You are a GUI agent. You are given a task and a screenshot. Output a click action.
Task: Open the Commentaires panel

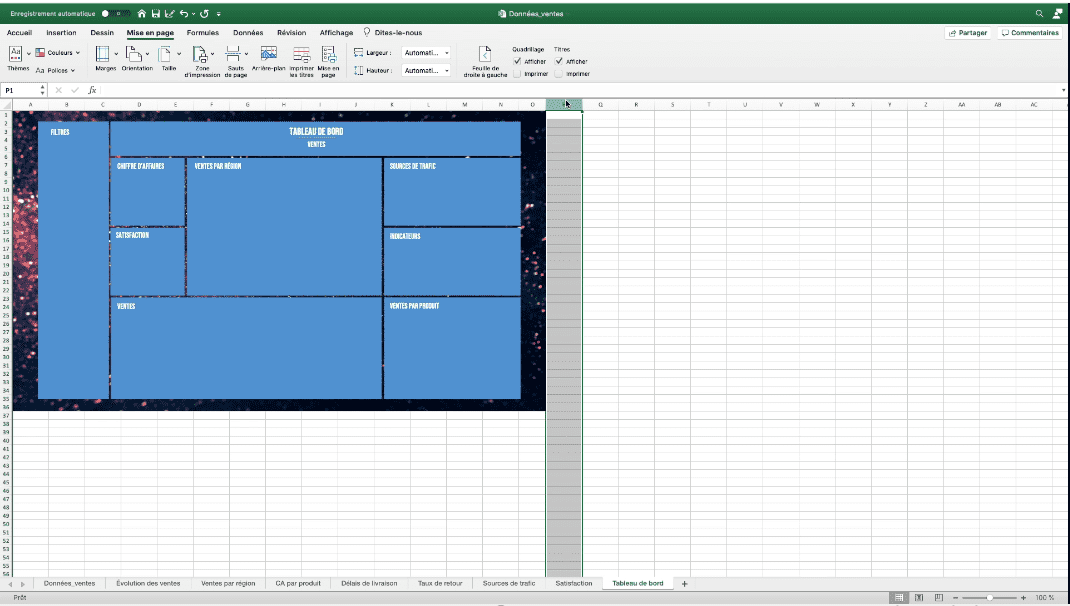point(1030,32)
